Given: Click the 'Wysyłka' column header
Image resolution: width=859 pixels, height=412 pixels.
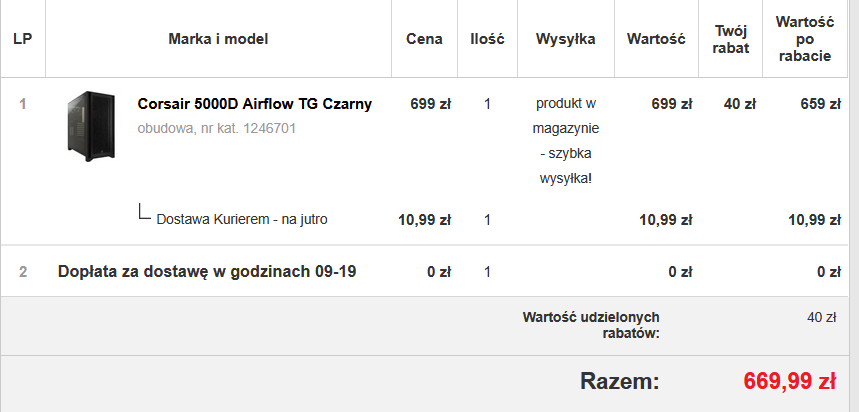Looking at the screenshot, I should 566,39.
